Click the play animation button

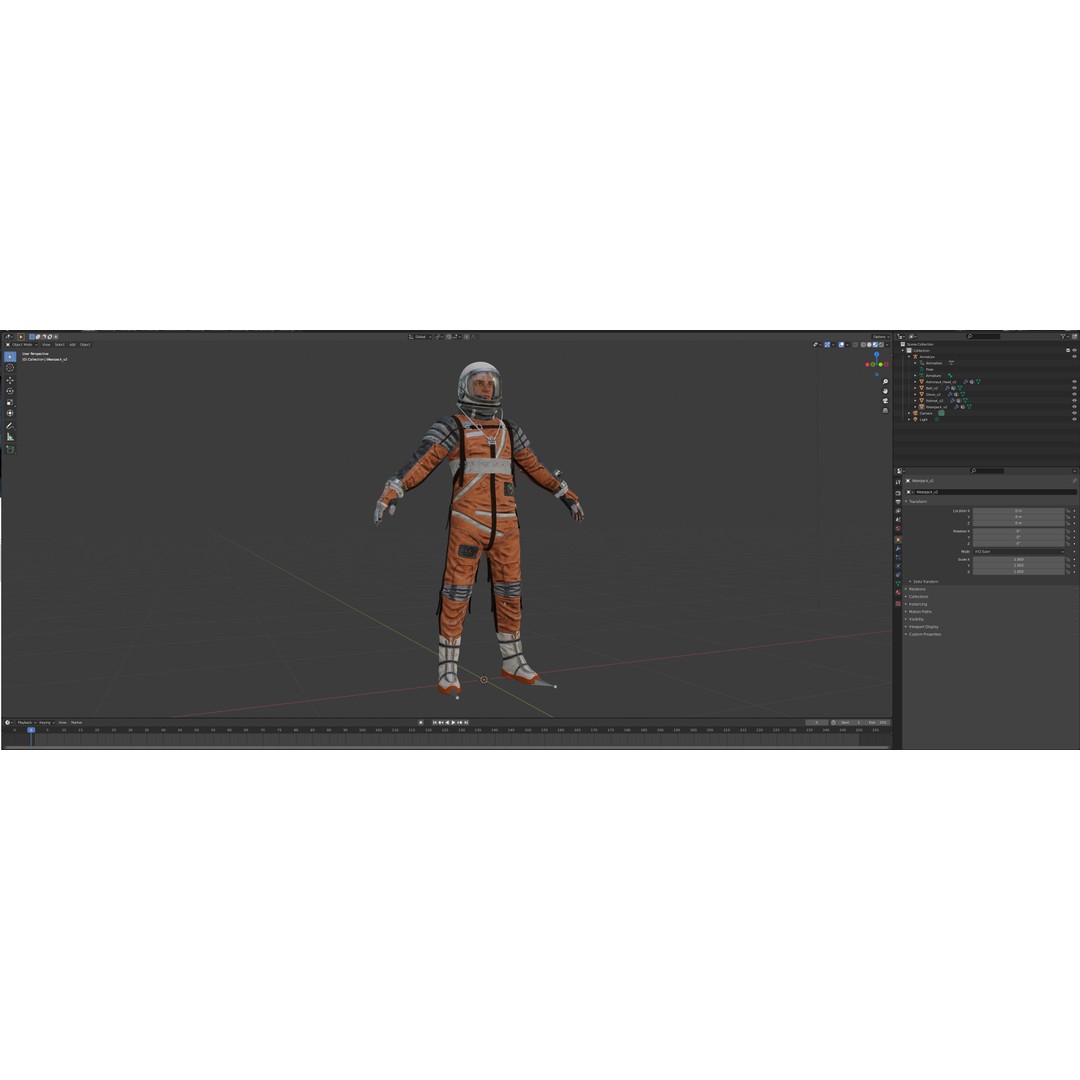(x=453, y=723)
